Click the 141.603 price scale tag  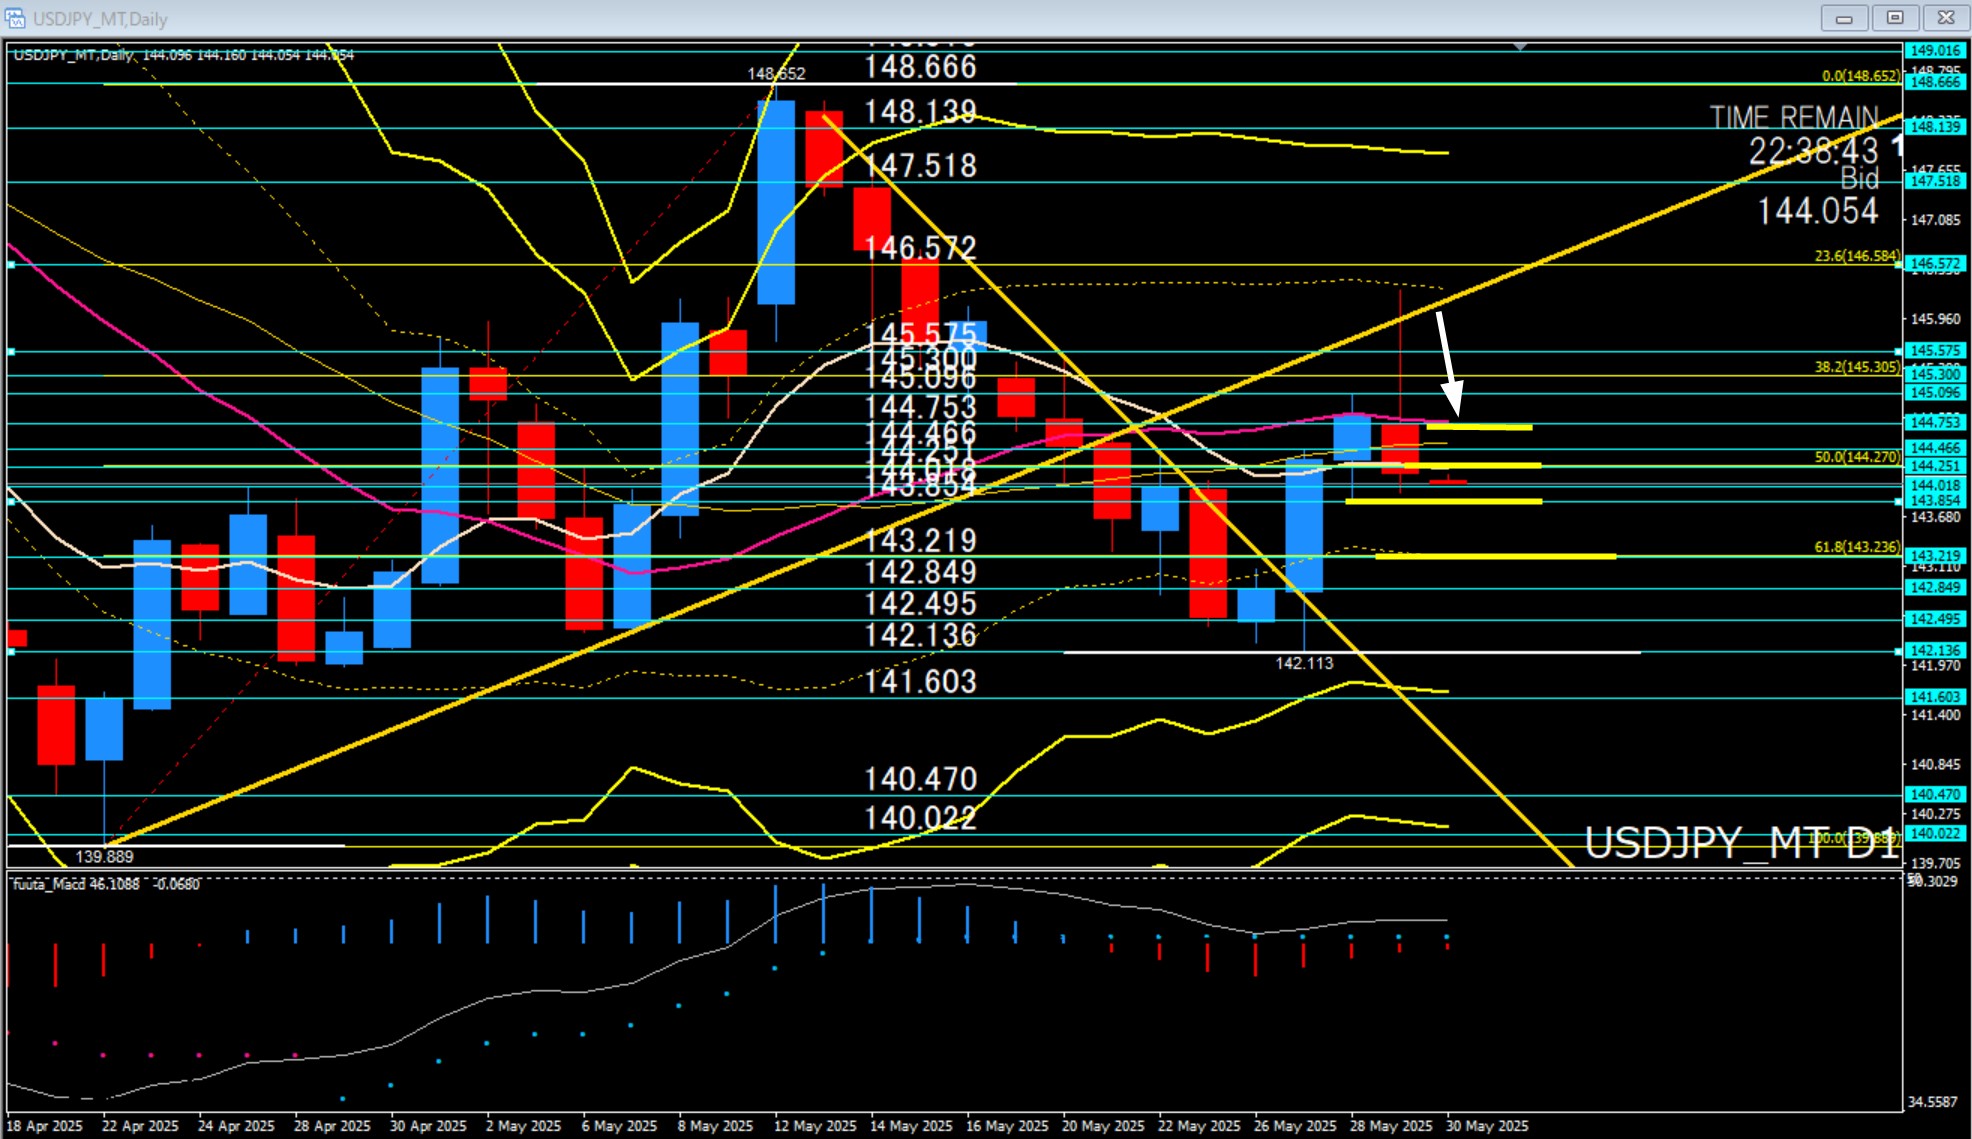pyautogui.click(x=1936, y=697)
